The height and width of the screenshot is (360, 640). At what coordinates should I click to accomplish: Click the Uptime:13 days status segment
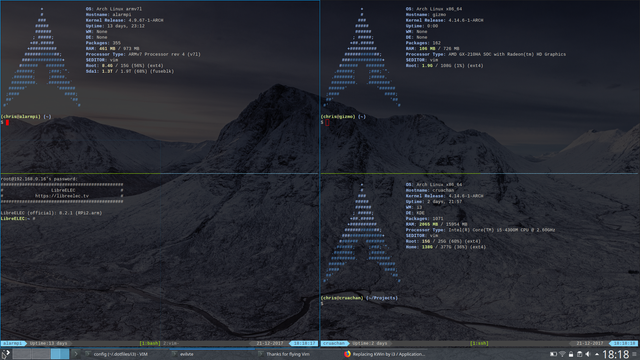[48, 343]
